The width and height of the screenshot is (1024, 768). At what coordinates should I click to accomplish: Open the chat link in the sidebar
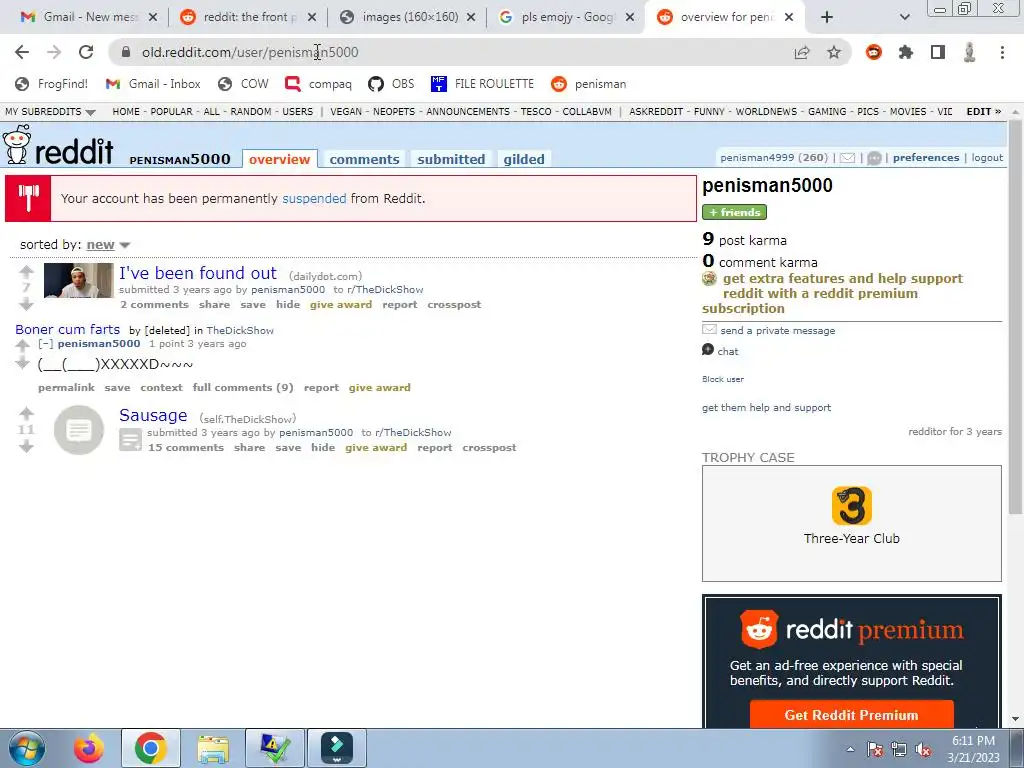[x=728, y=352]
